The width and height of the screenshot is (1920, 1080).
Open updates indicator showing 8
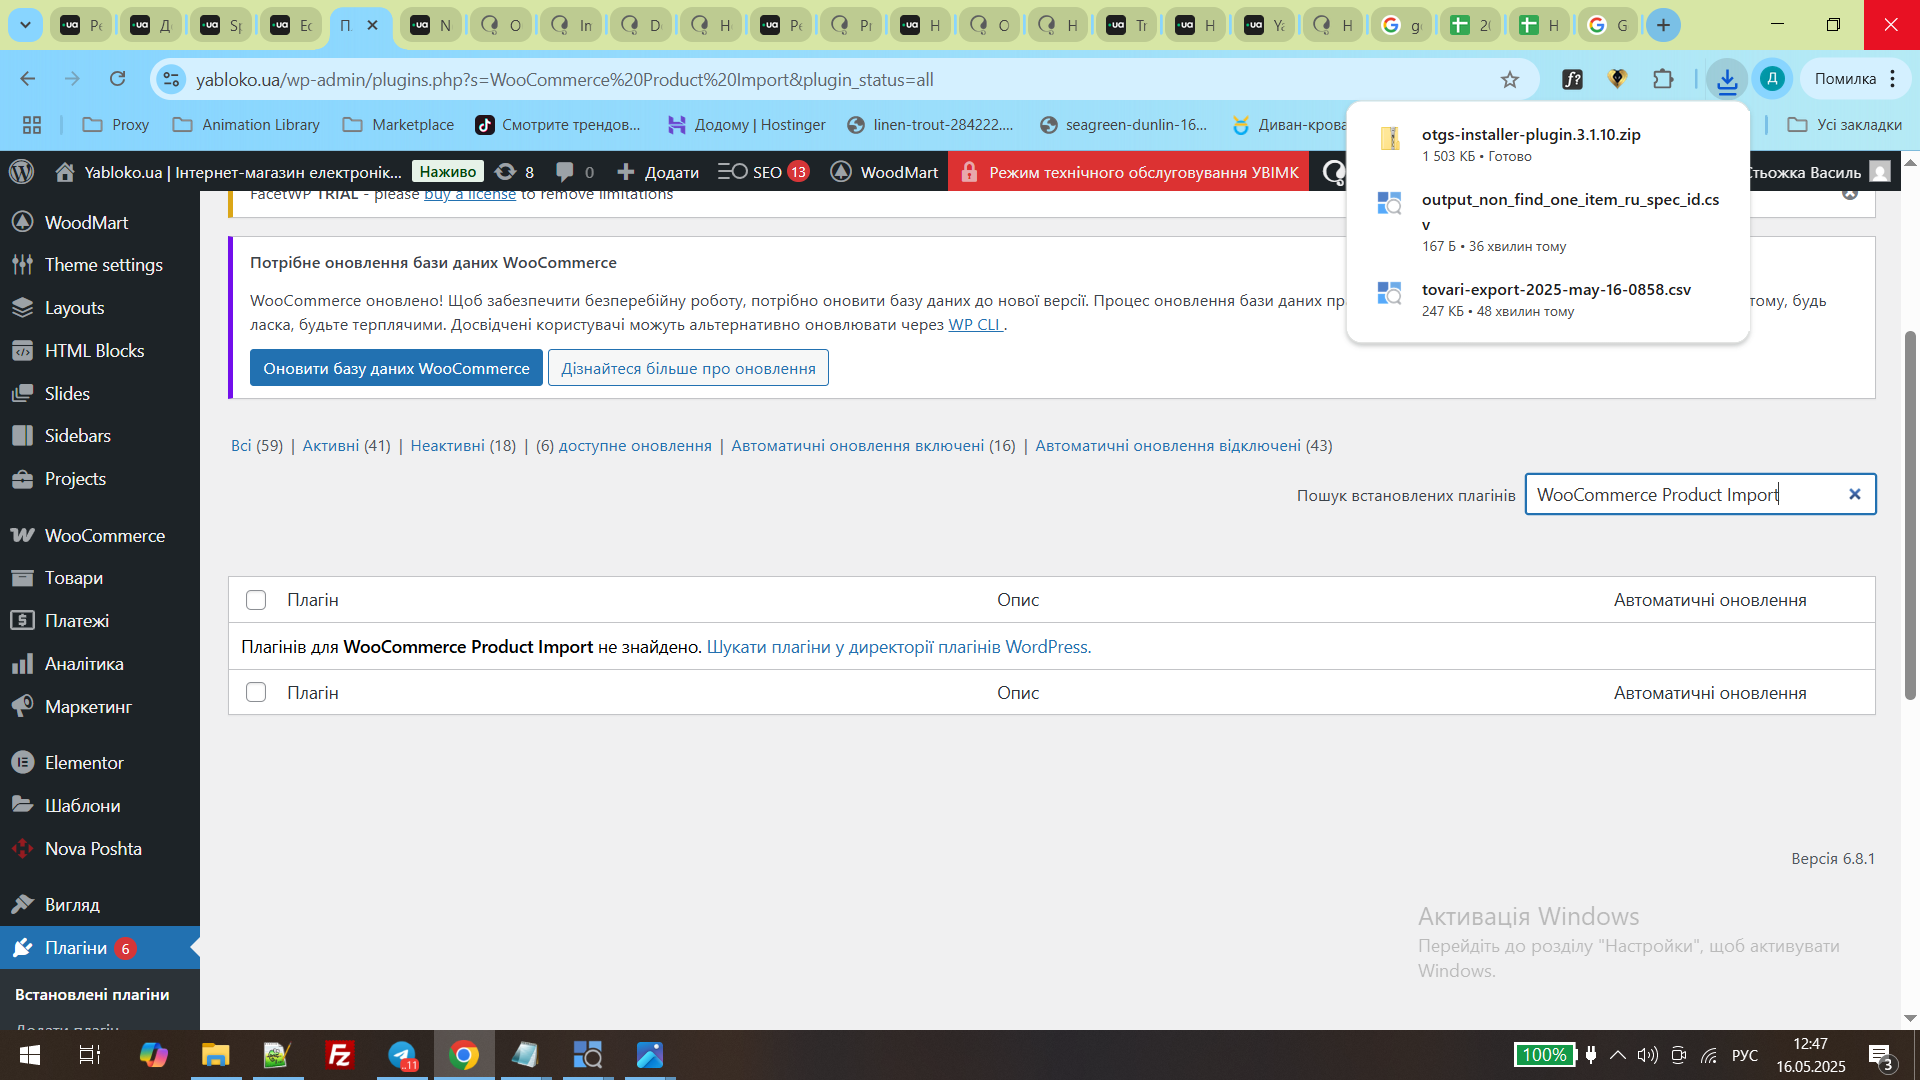coord(514,172)
